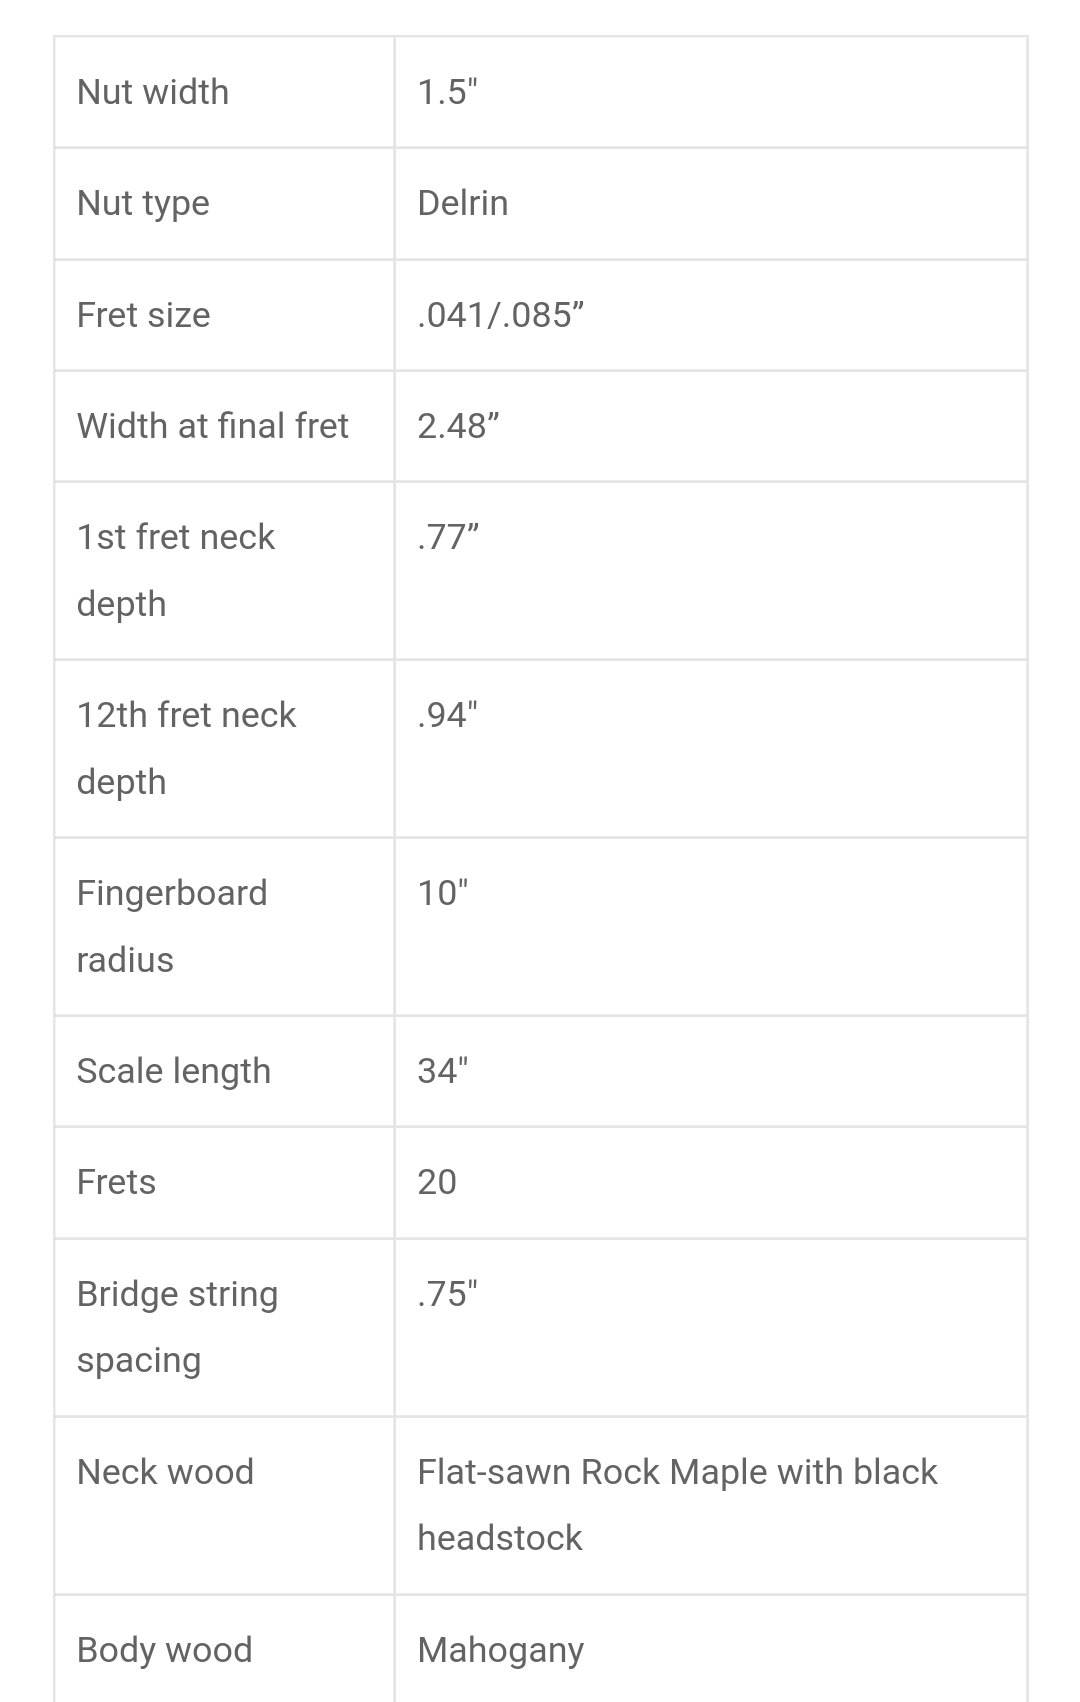
Task: Select the 10" fingerboard radius value
Action: [x=442, y=893]
